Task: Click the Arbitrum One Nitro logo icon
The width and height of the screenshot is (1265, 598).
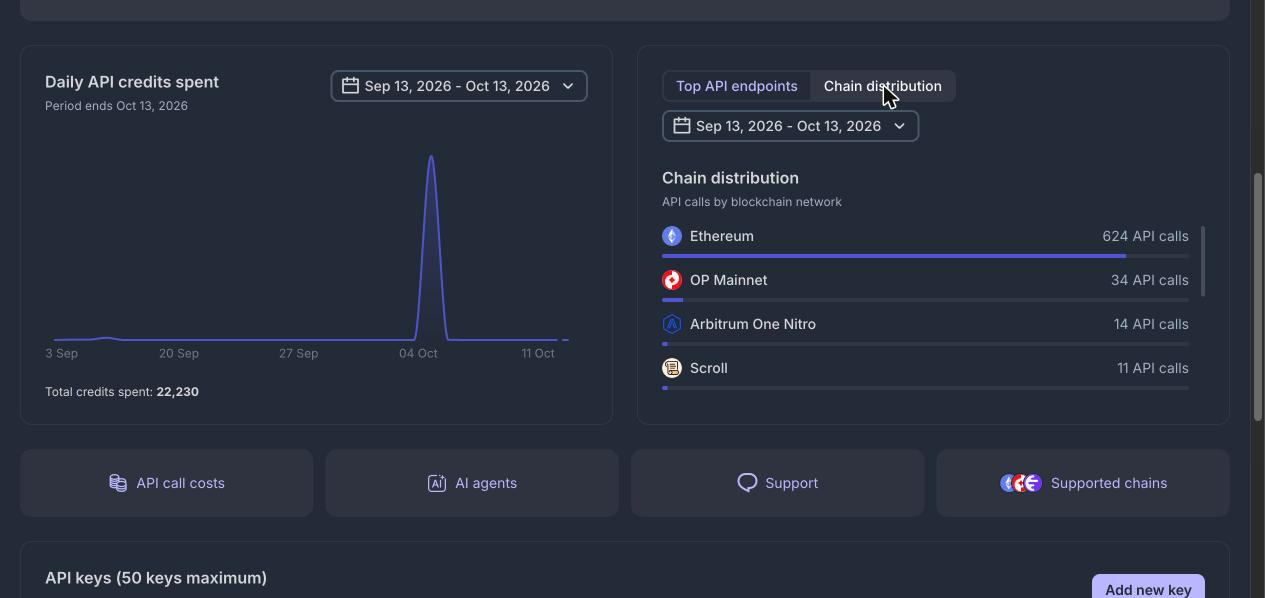Action: pos(672,324)
